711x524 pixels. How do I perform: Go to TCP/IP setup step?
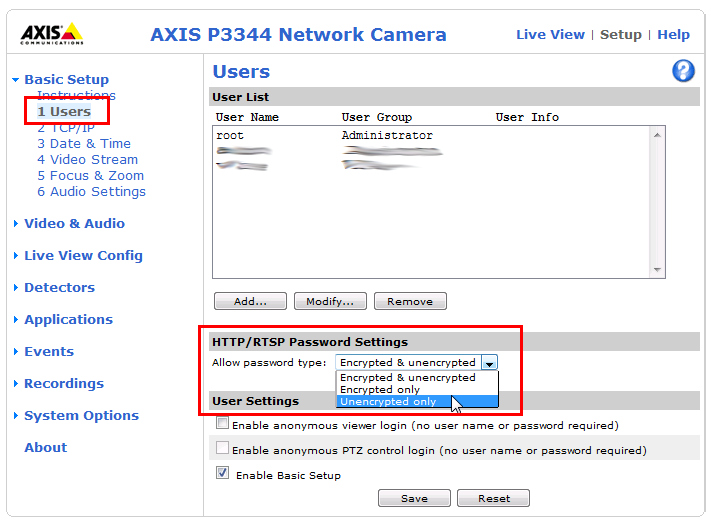click(x=66, y=128)
